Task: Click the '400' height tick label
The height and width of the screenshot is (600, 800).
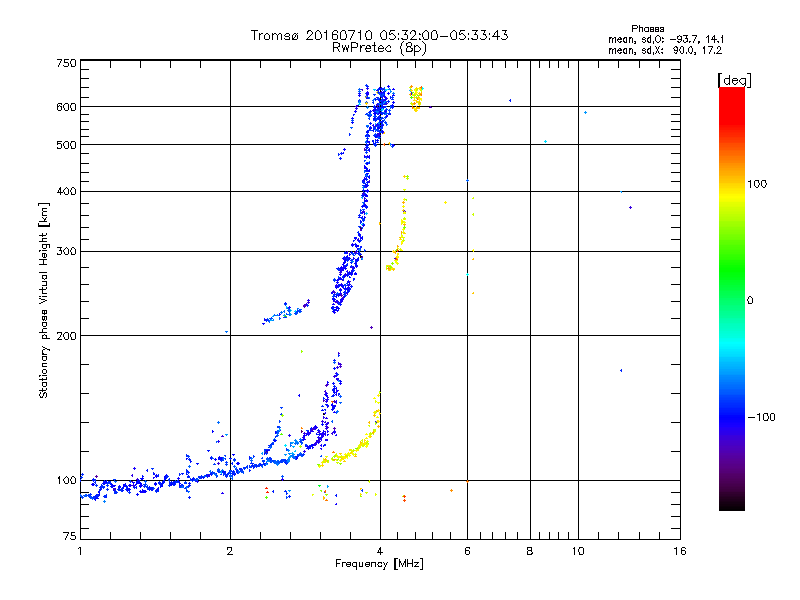Action: click(x=67, y=192)
